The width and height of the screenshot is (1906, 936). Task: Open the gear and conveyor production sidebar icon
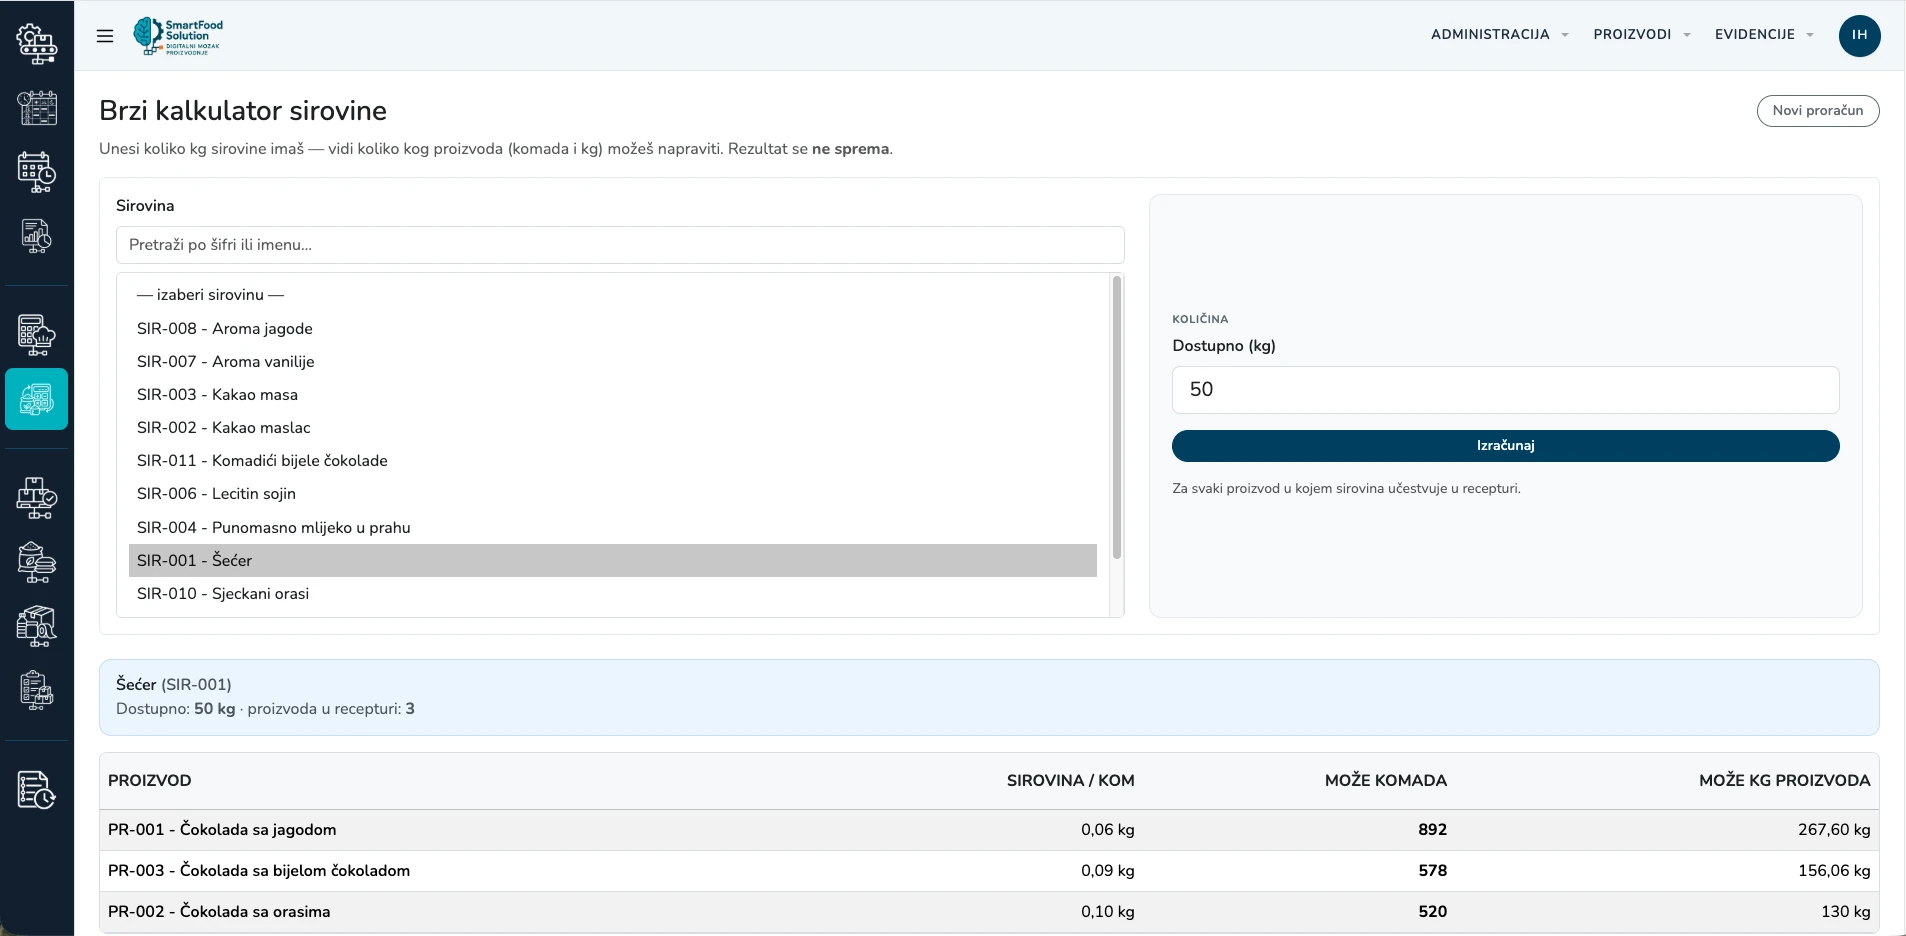tap(37, 44)
